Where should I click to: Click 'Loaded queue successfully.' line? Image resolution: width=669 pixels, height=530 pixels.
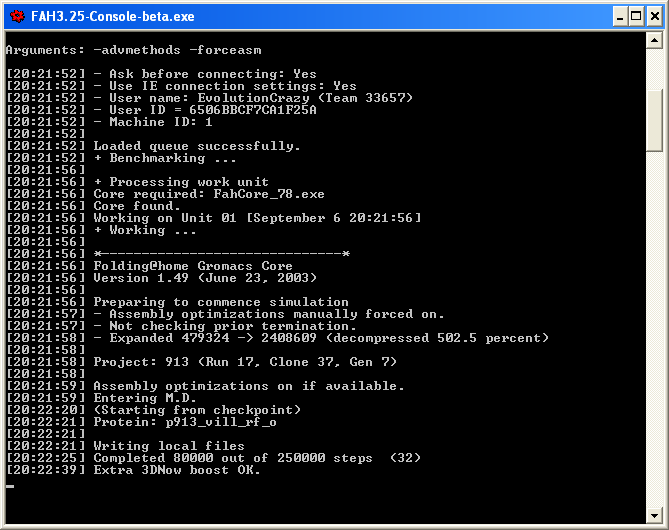pos(154,146)
